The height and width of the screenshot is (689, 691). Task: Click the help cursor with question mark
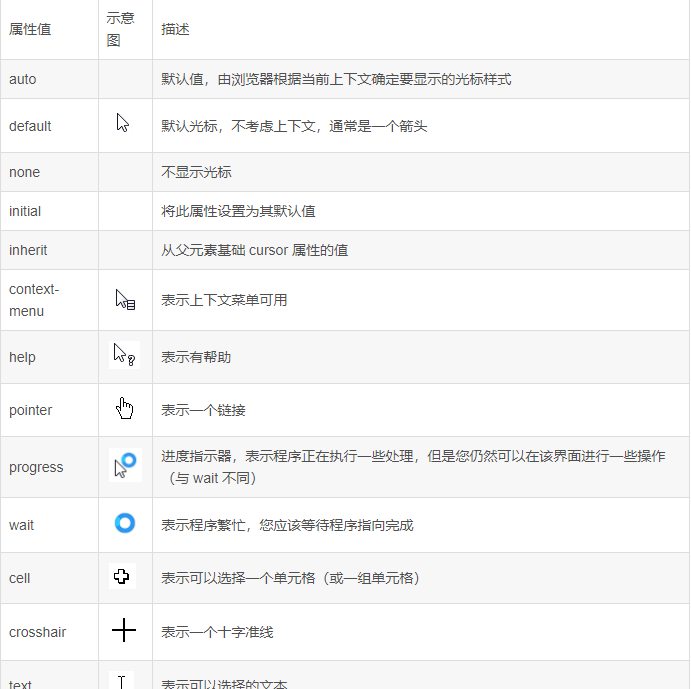tap(124, 355)
